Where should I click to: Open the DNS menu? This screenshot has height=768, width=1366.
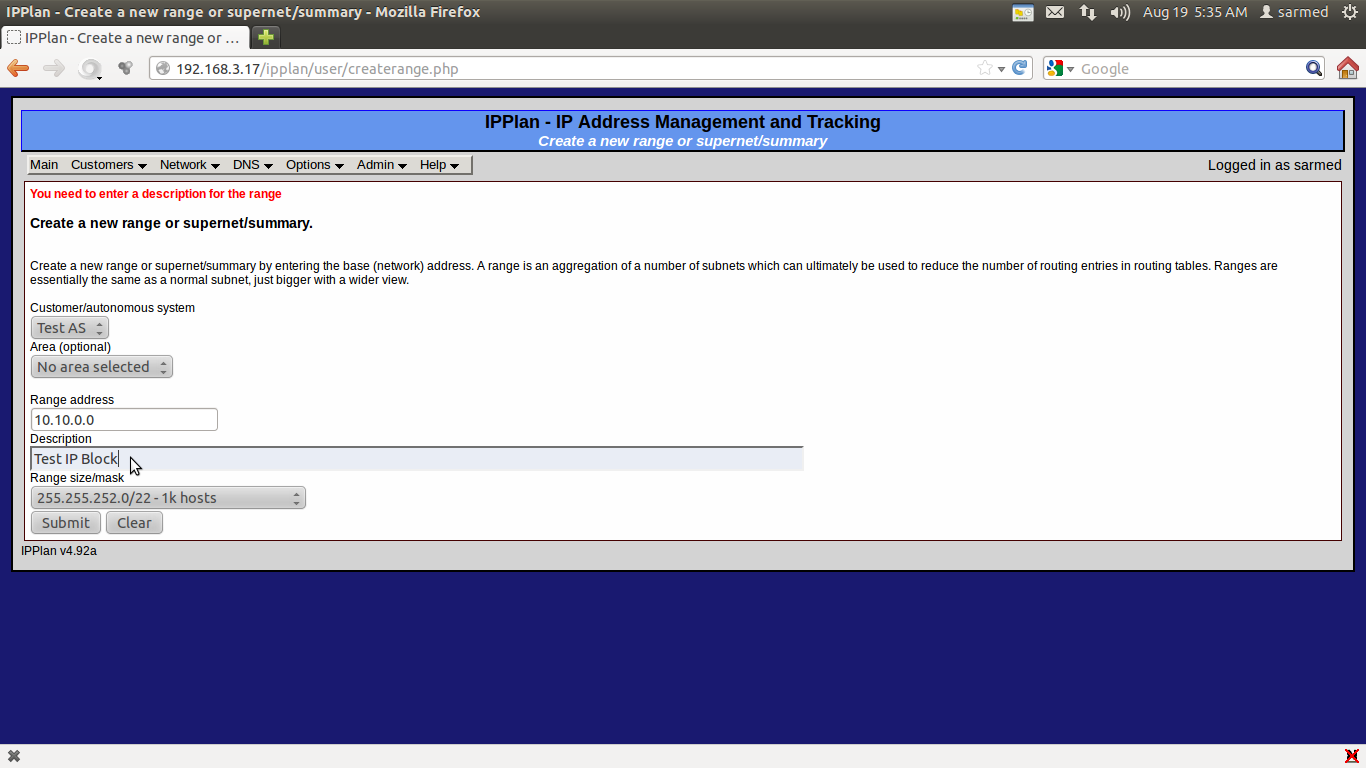tap(247, 164)
